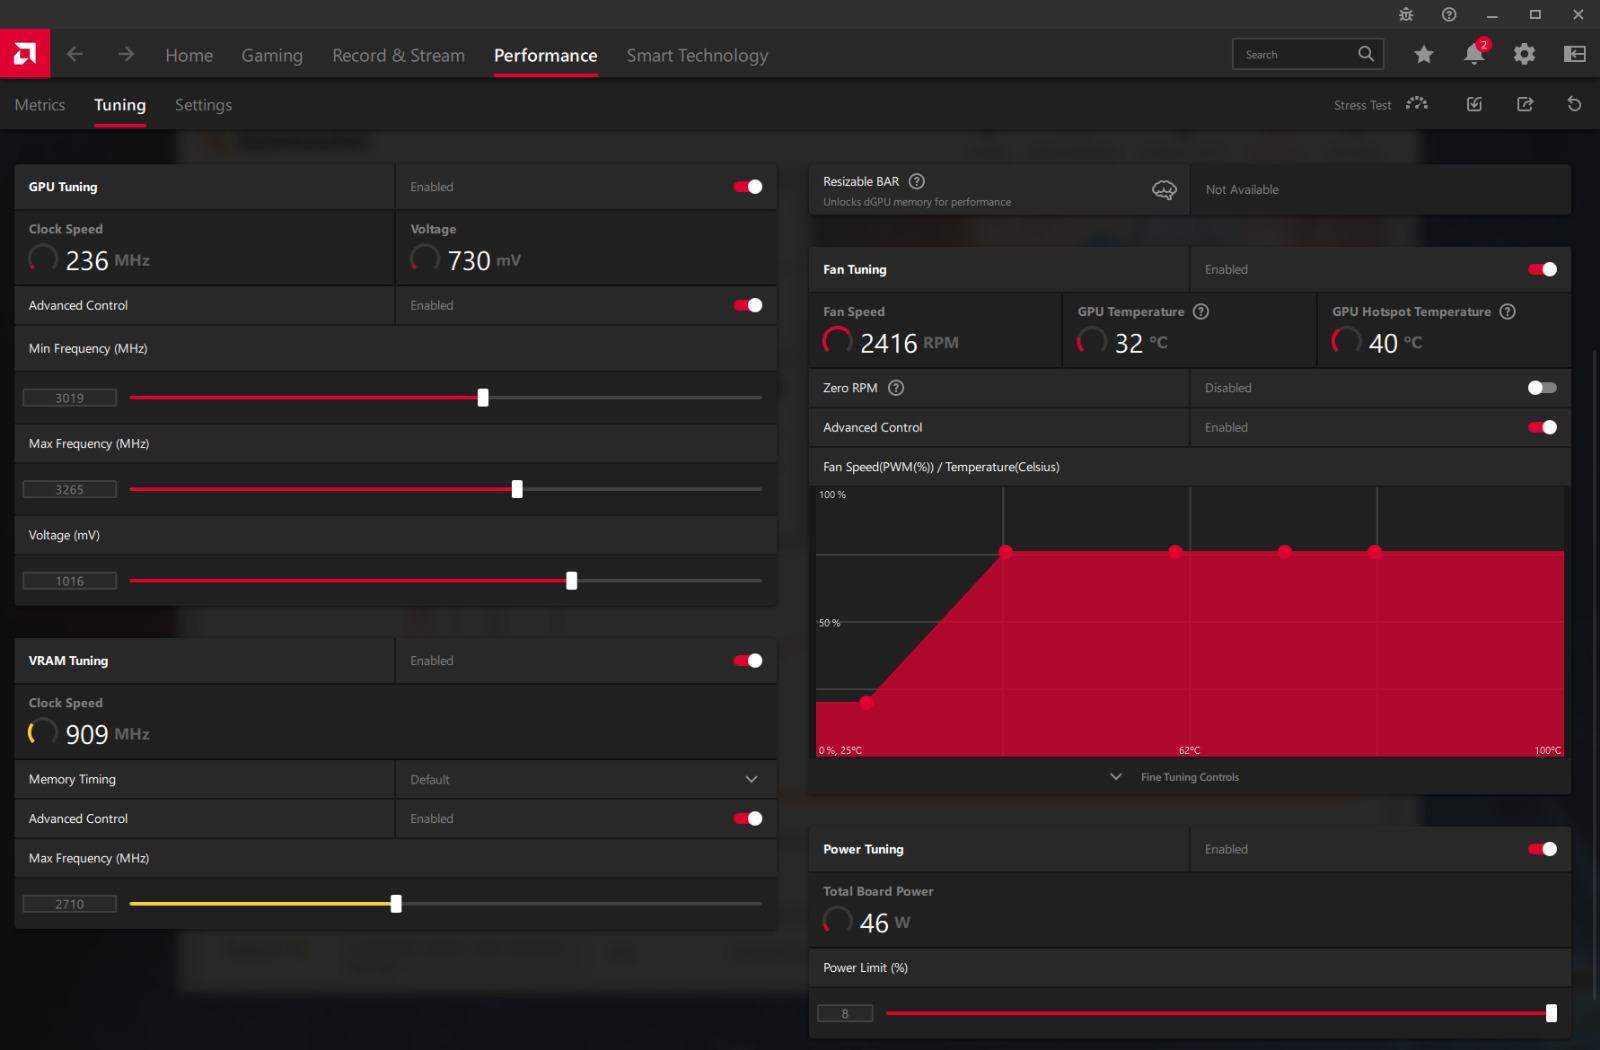
Task: Open favorites star icon
Action: 1424,54
